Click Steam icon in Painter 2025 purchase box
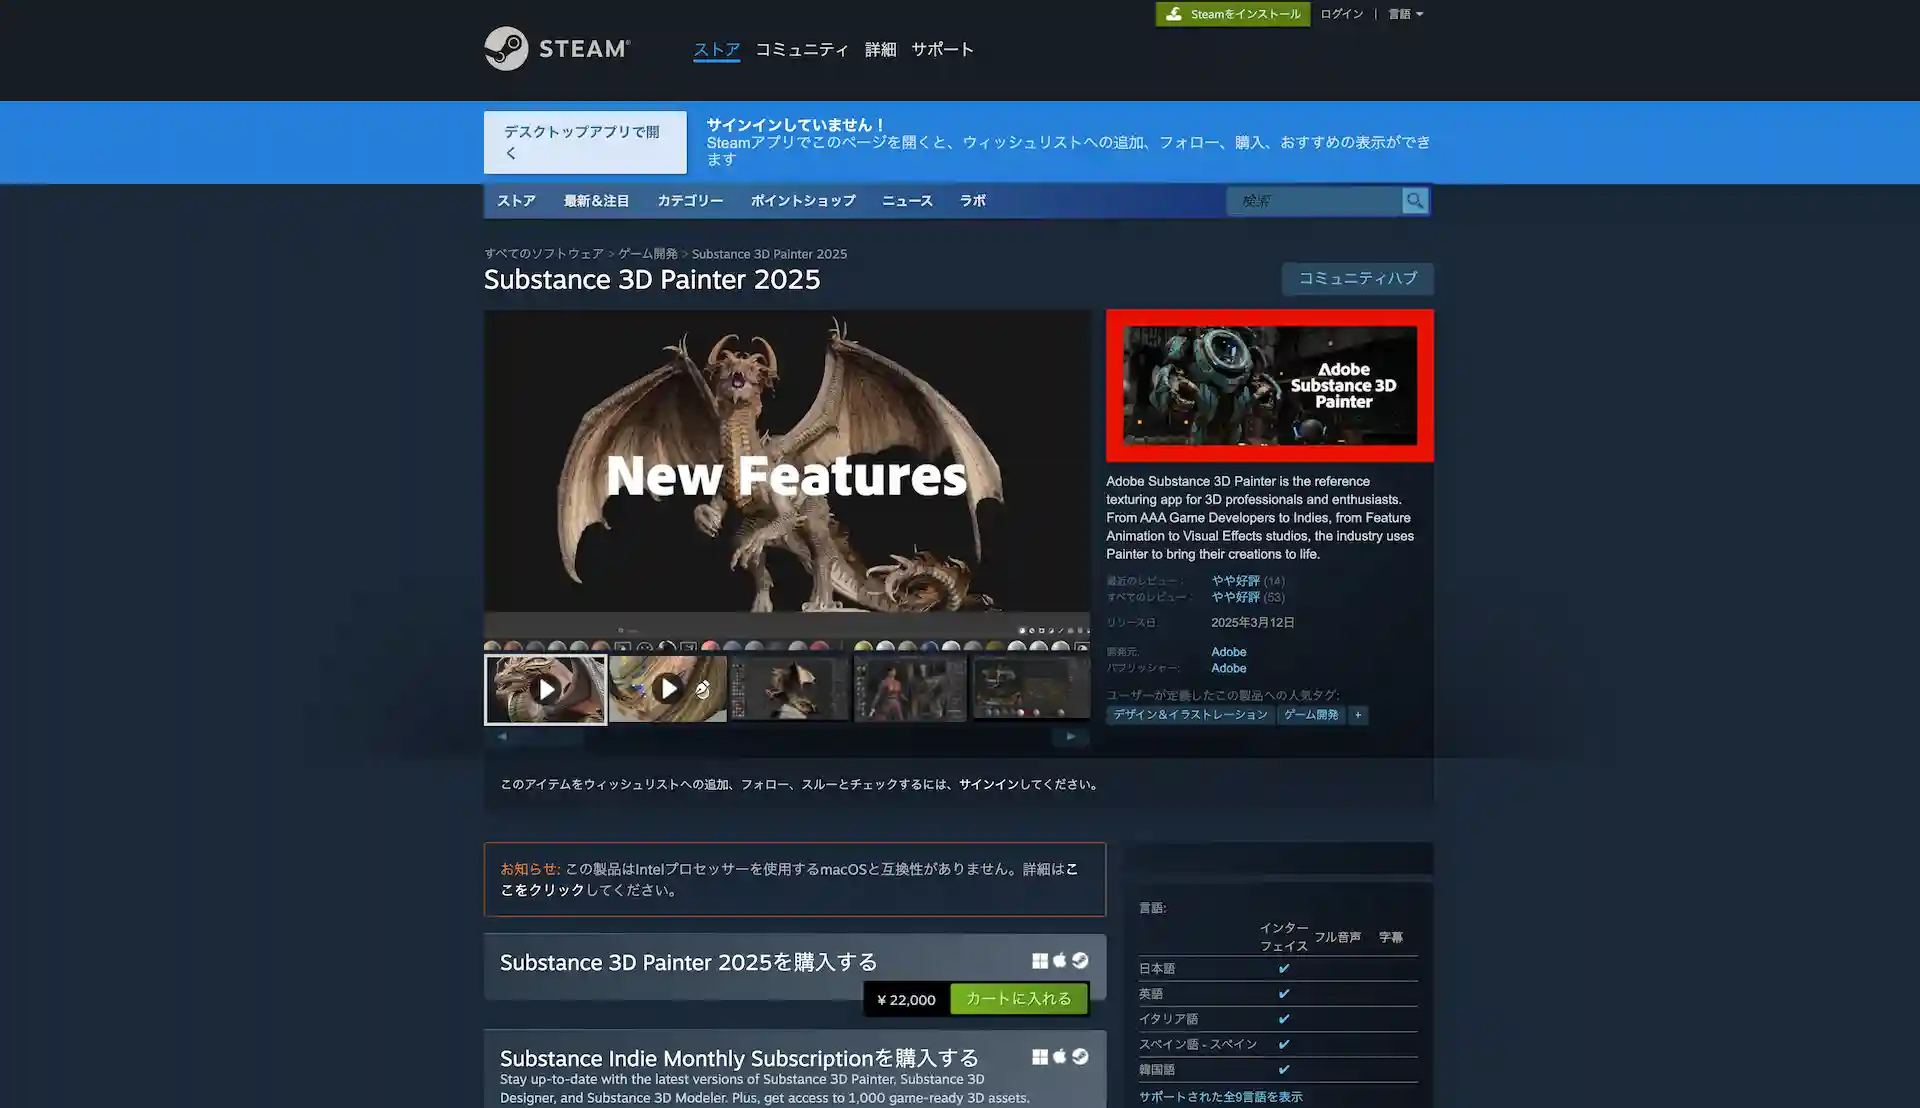The image size is (1920, 1108). [x=1080, y=960]
